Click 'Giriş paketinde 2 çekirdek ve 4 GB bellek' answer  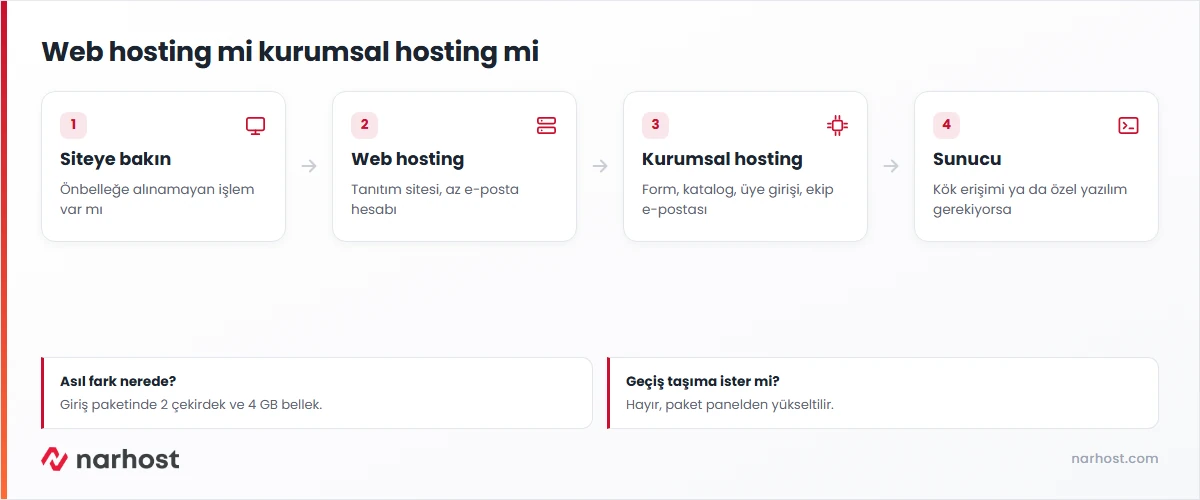pos(191,405)
